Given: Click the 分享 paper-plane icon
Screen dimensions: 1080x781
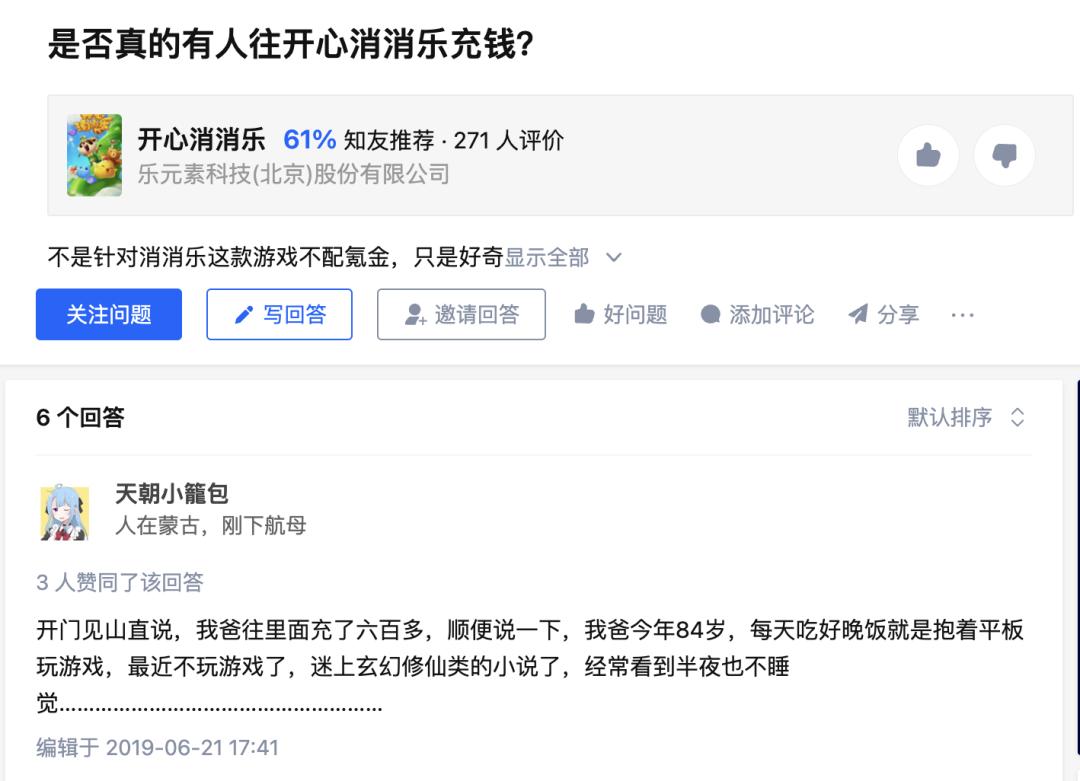Looking at the screenshot, I should (x=858, y=315).
